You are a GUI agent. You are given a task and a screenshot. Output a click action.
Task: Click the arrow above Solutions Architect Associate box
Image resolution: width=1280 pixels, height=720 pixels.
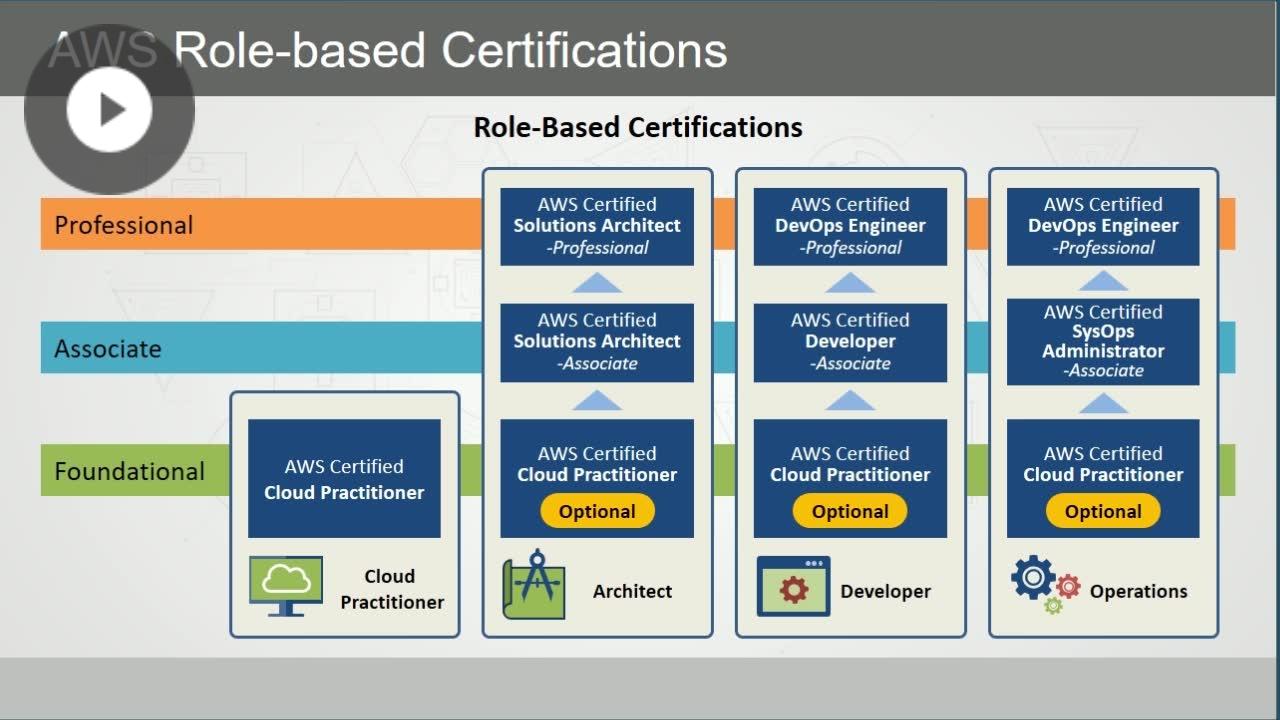click(x=597, y=282)
